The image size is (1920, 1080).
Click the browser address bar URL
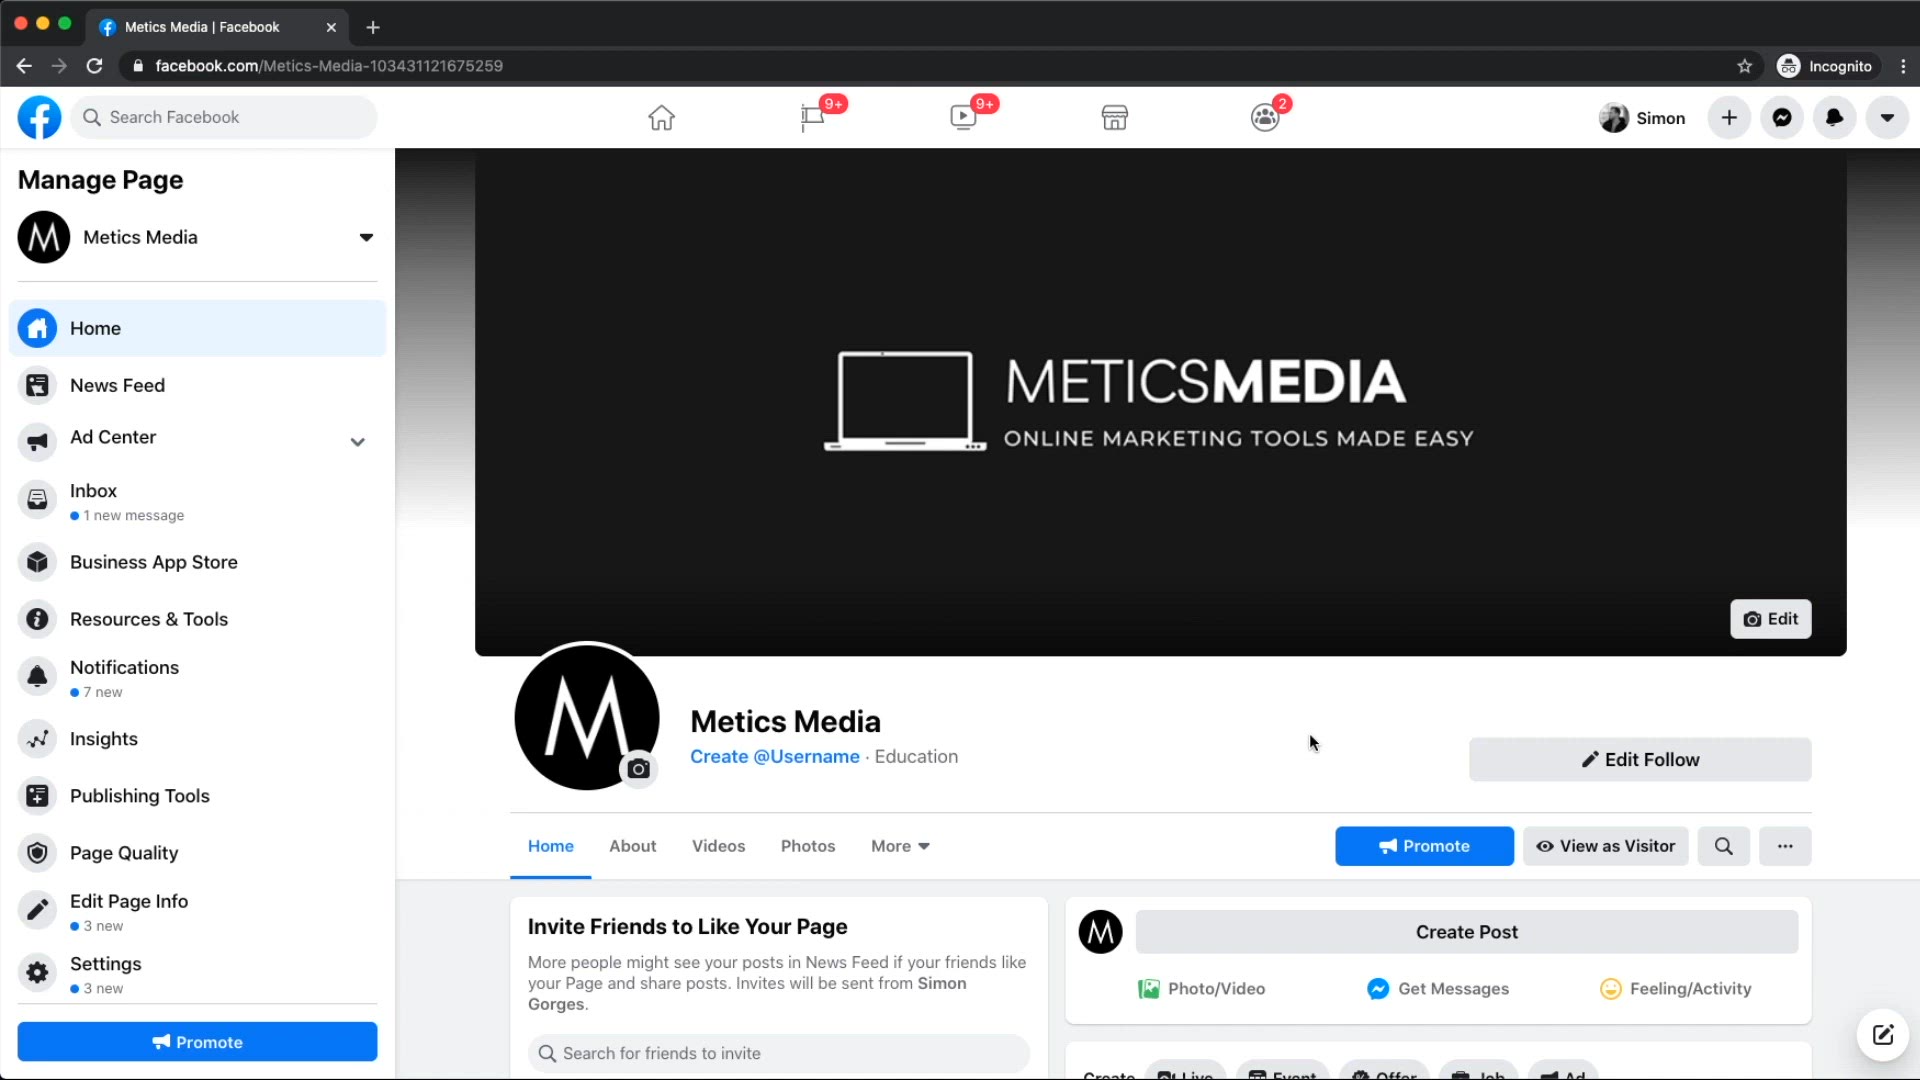pyautogui.click(x=329, y=66)
